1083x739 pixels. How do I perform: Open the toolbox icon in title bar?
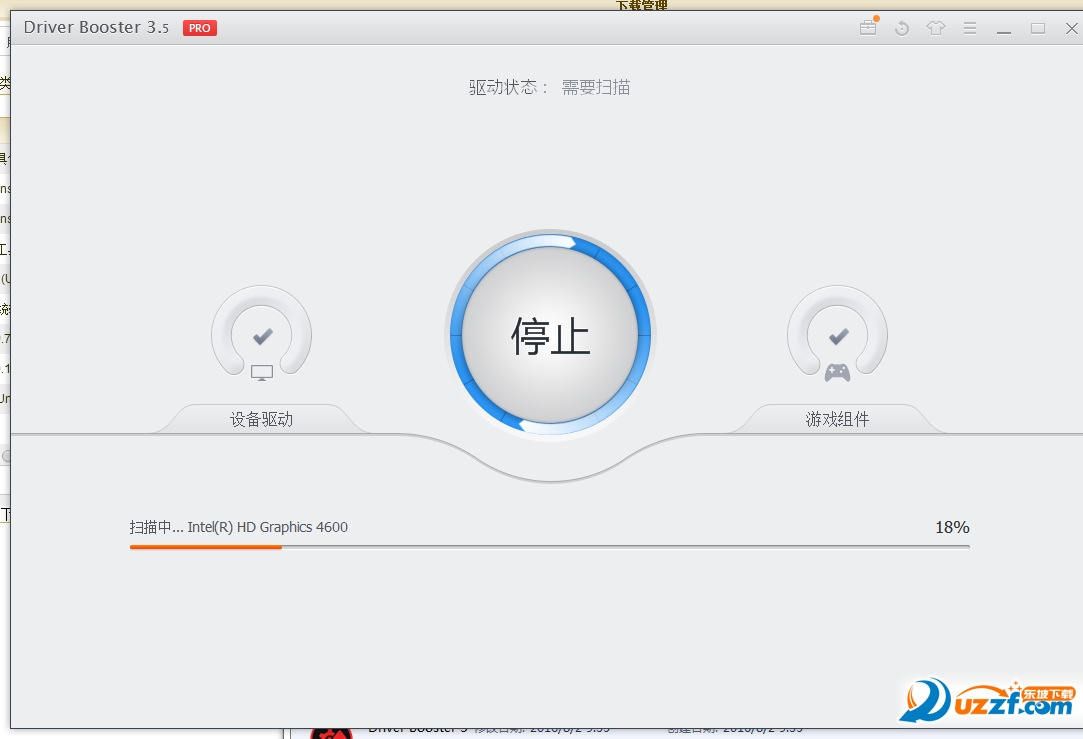(868, 28)
